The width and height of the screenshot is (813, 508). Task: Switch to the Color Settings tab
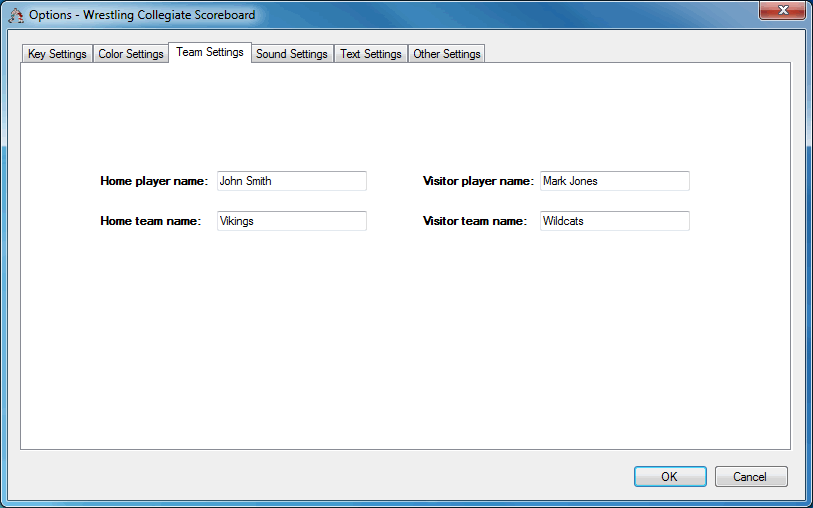[131, 54]
